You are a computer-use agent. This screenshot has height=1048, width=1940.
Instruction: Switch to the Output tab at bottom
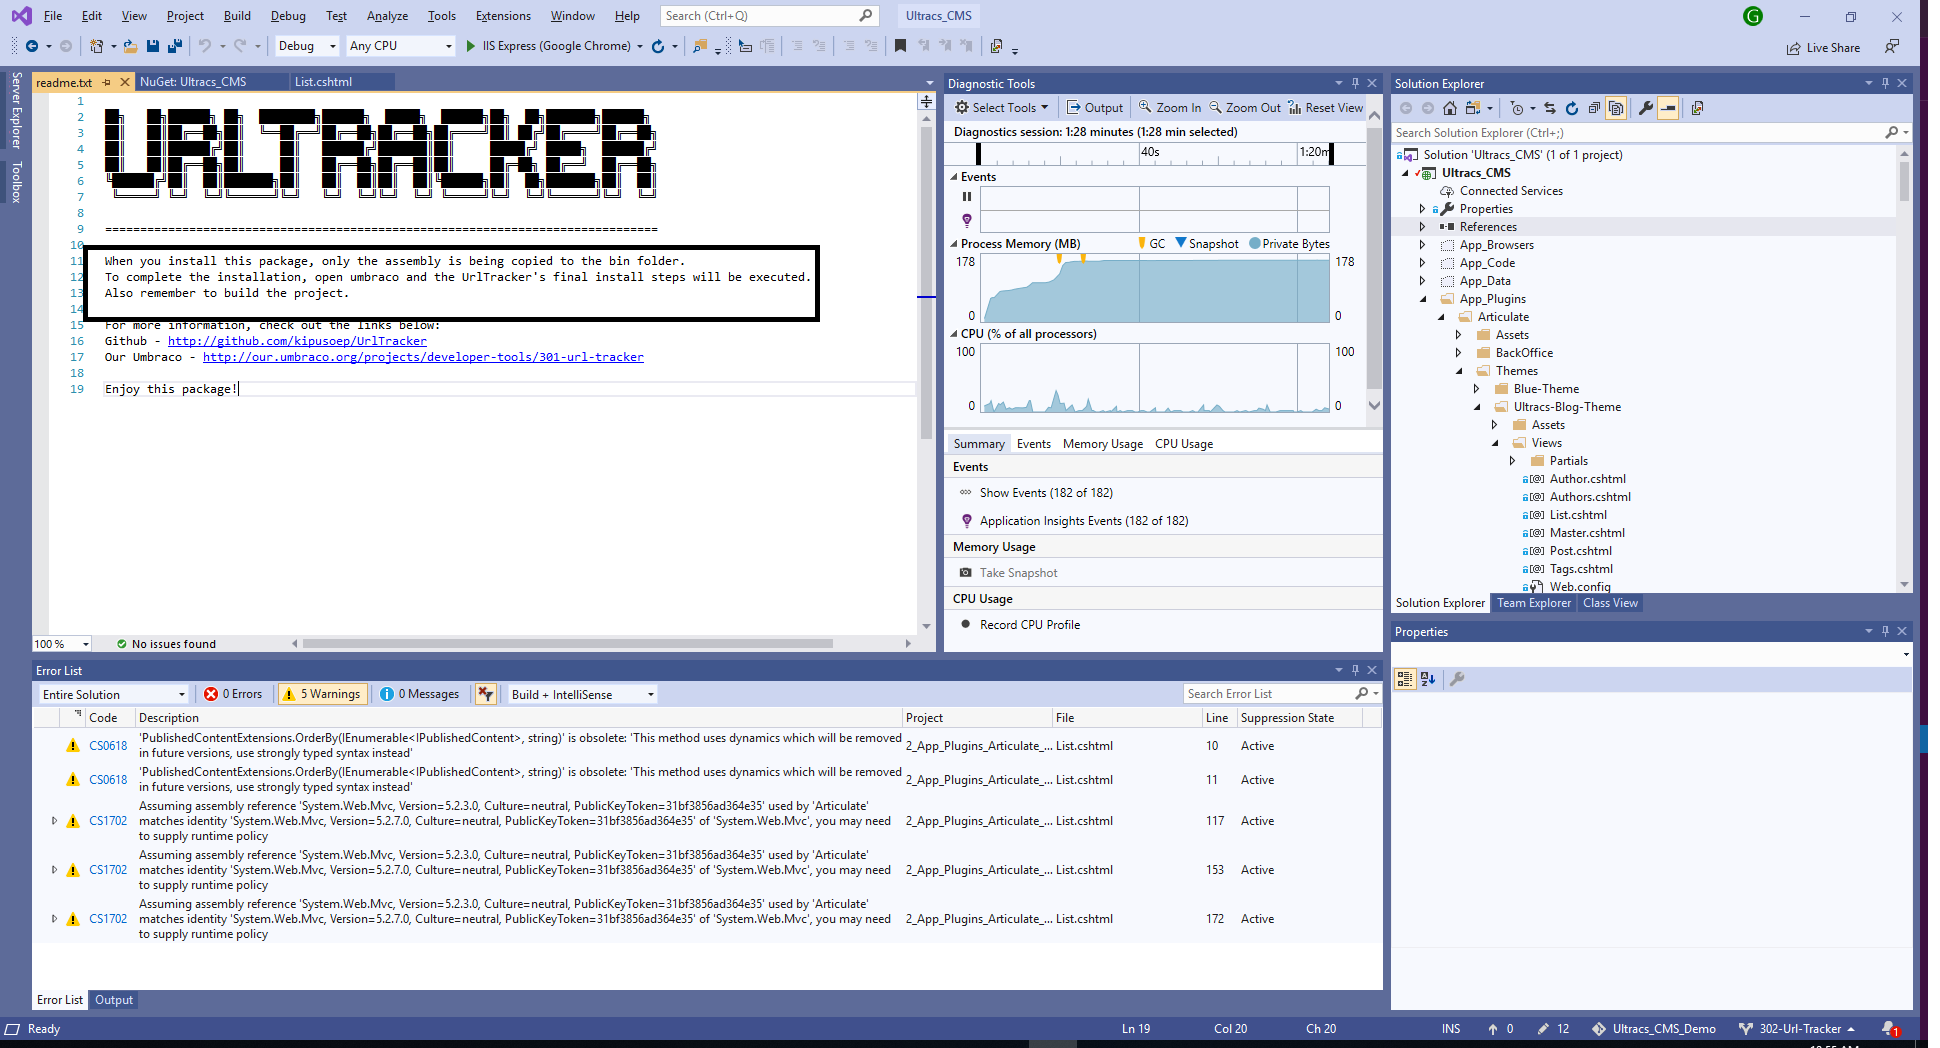[114, 1000]
